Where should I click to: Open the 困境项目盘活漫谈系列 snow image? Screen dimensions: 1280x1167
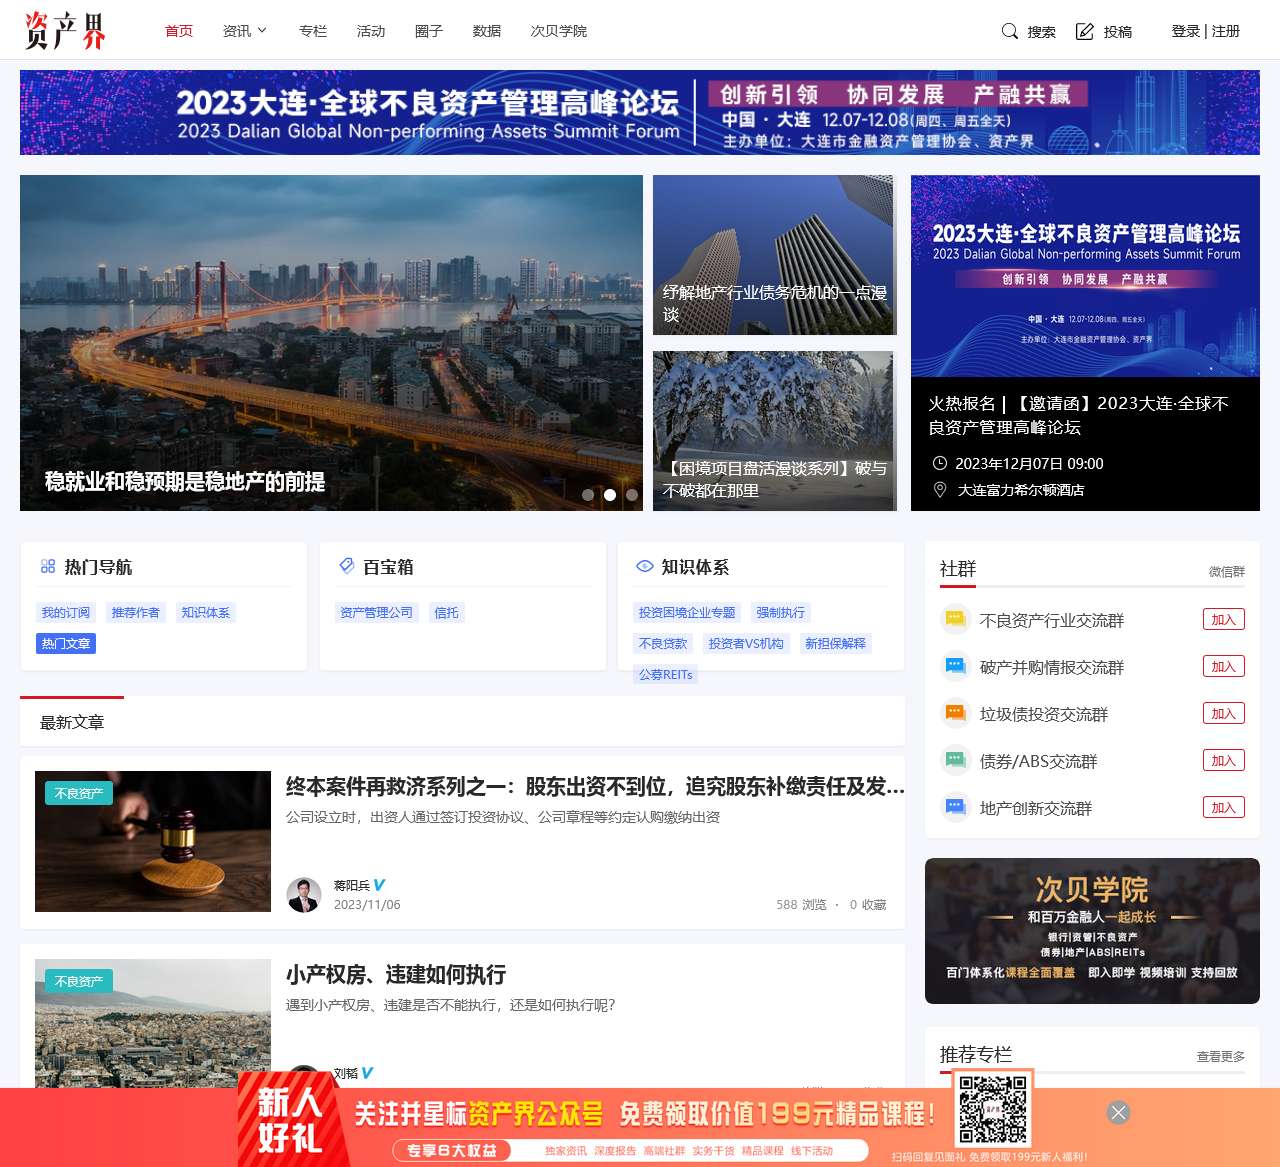pos(775,431)
